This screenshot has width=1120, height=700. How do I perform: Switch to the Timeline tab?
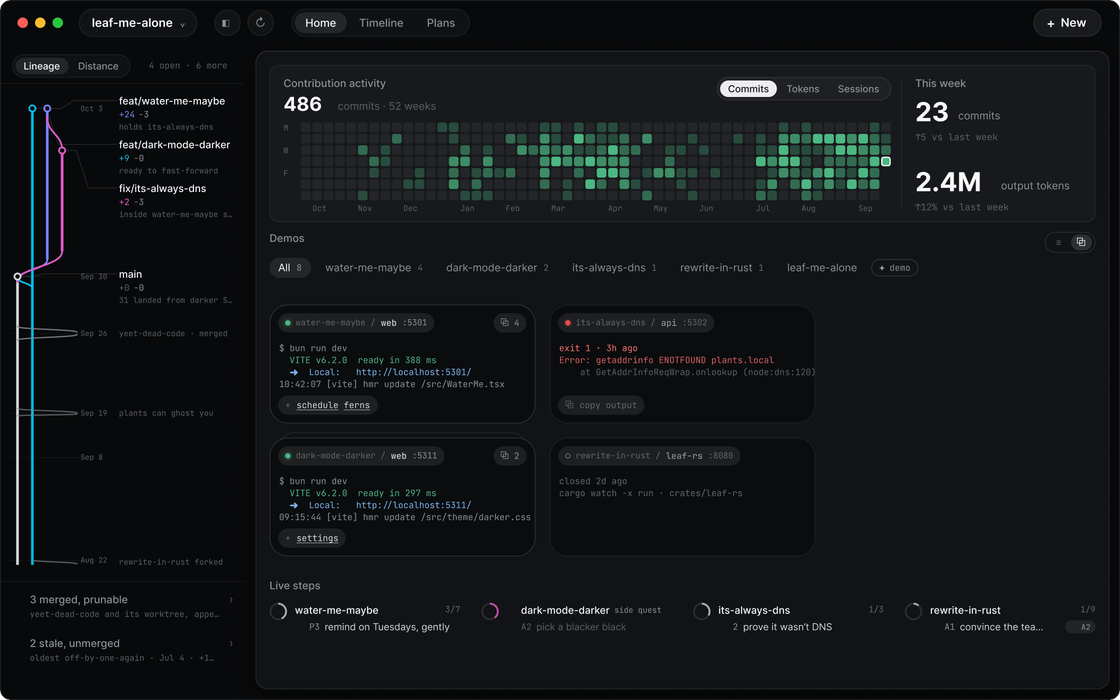[381, 23]
